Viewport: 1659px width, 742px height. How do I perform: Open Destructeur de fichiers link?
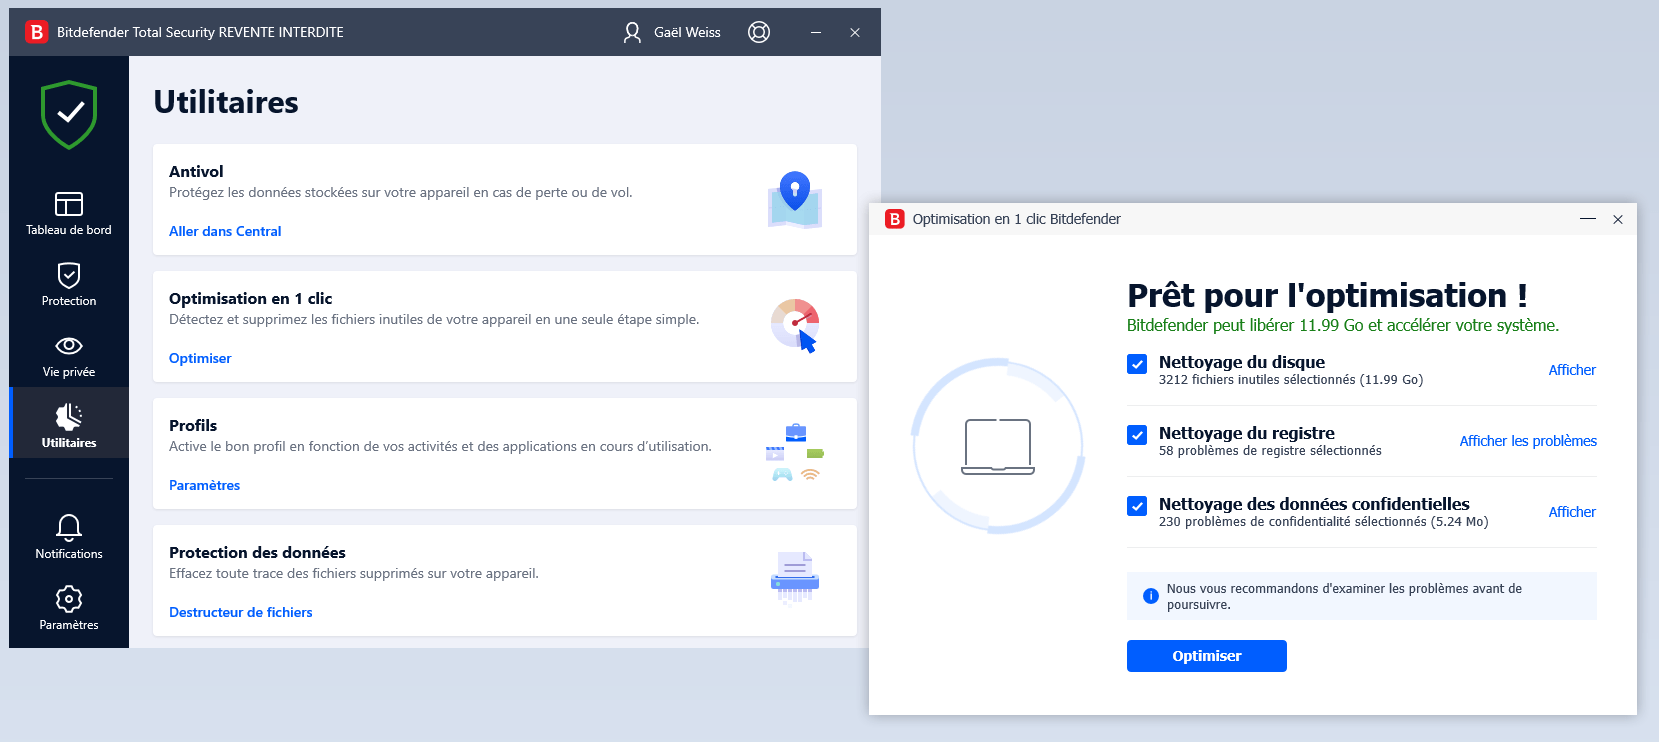[x=240, y=612]
